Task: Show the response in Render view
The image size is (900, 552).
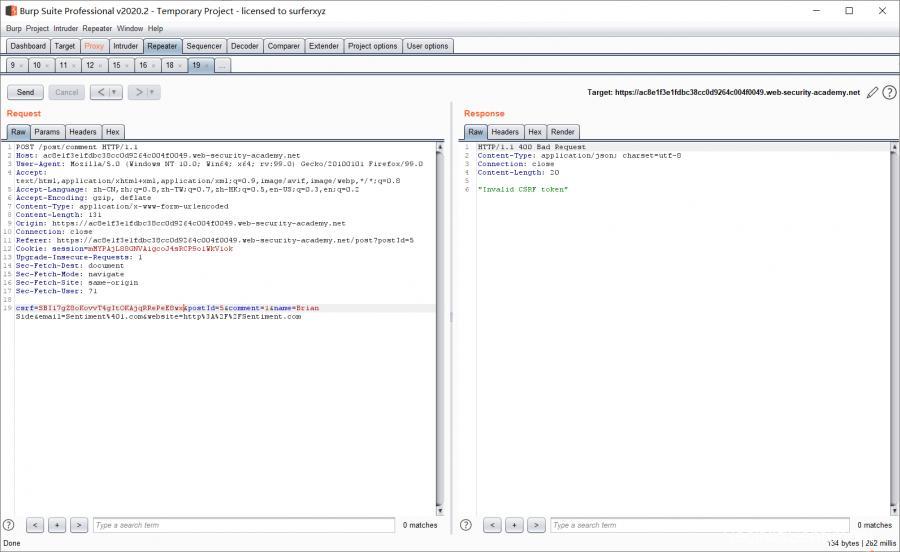Action: (x=562, y=132)
